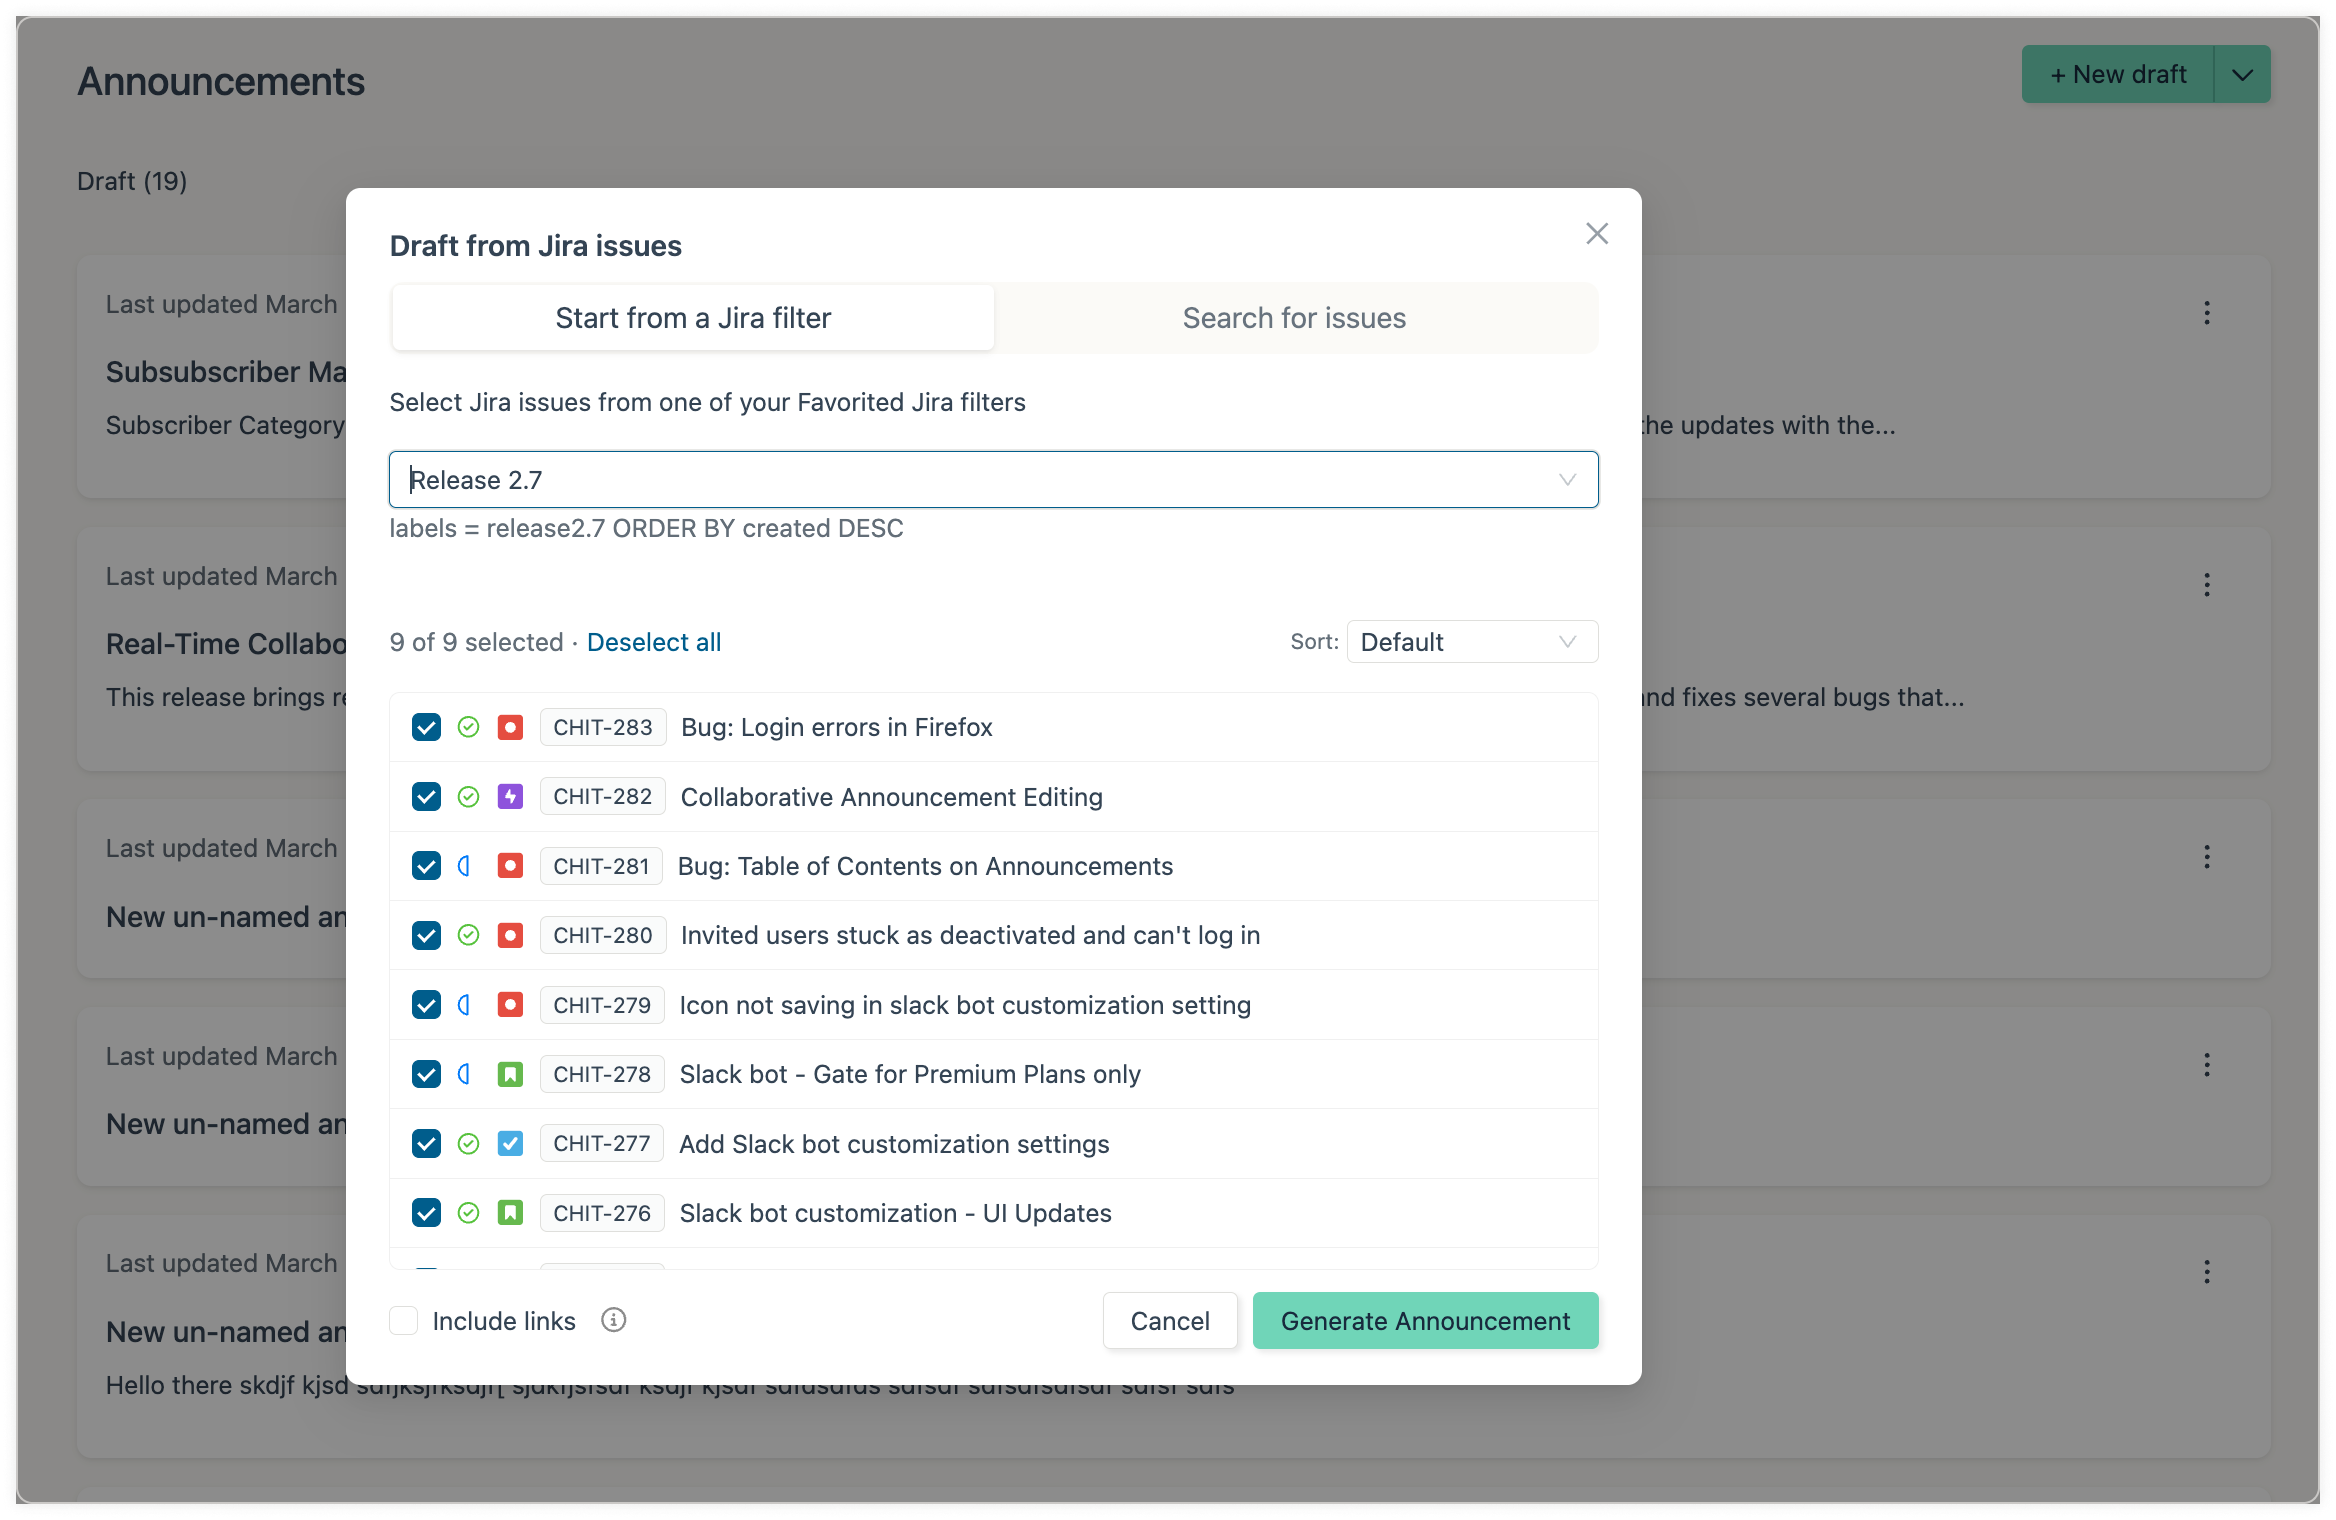Close the Draft from Jira issues dialog

click(1596, 233)
